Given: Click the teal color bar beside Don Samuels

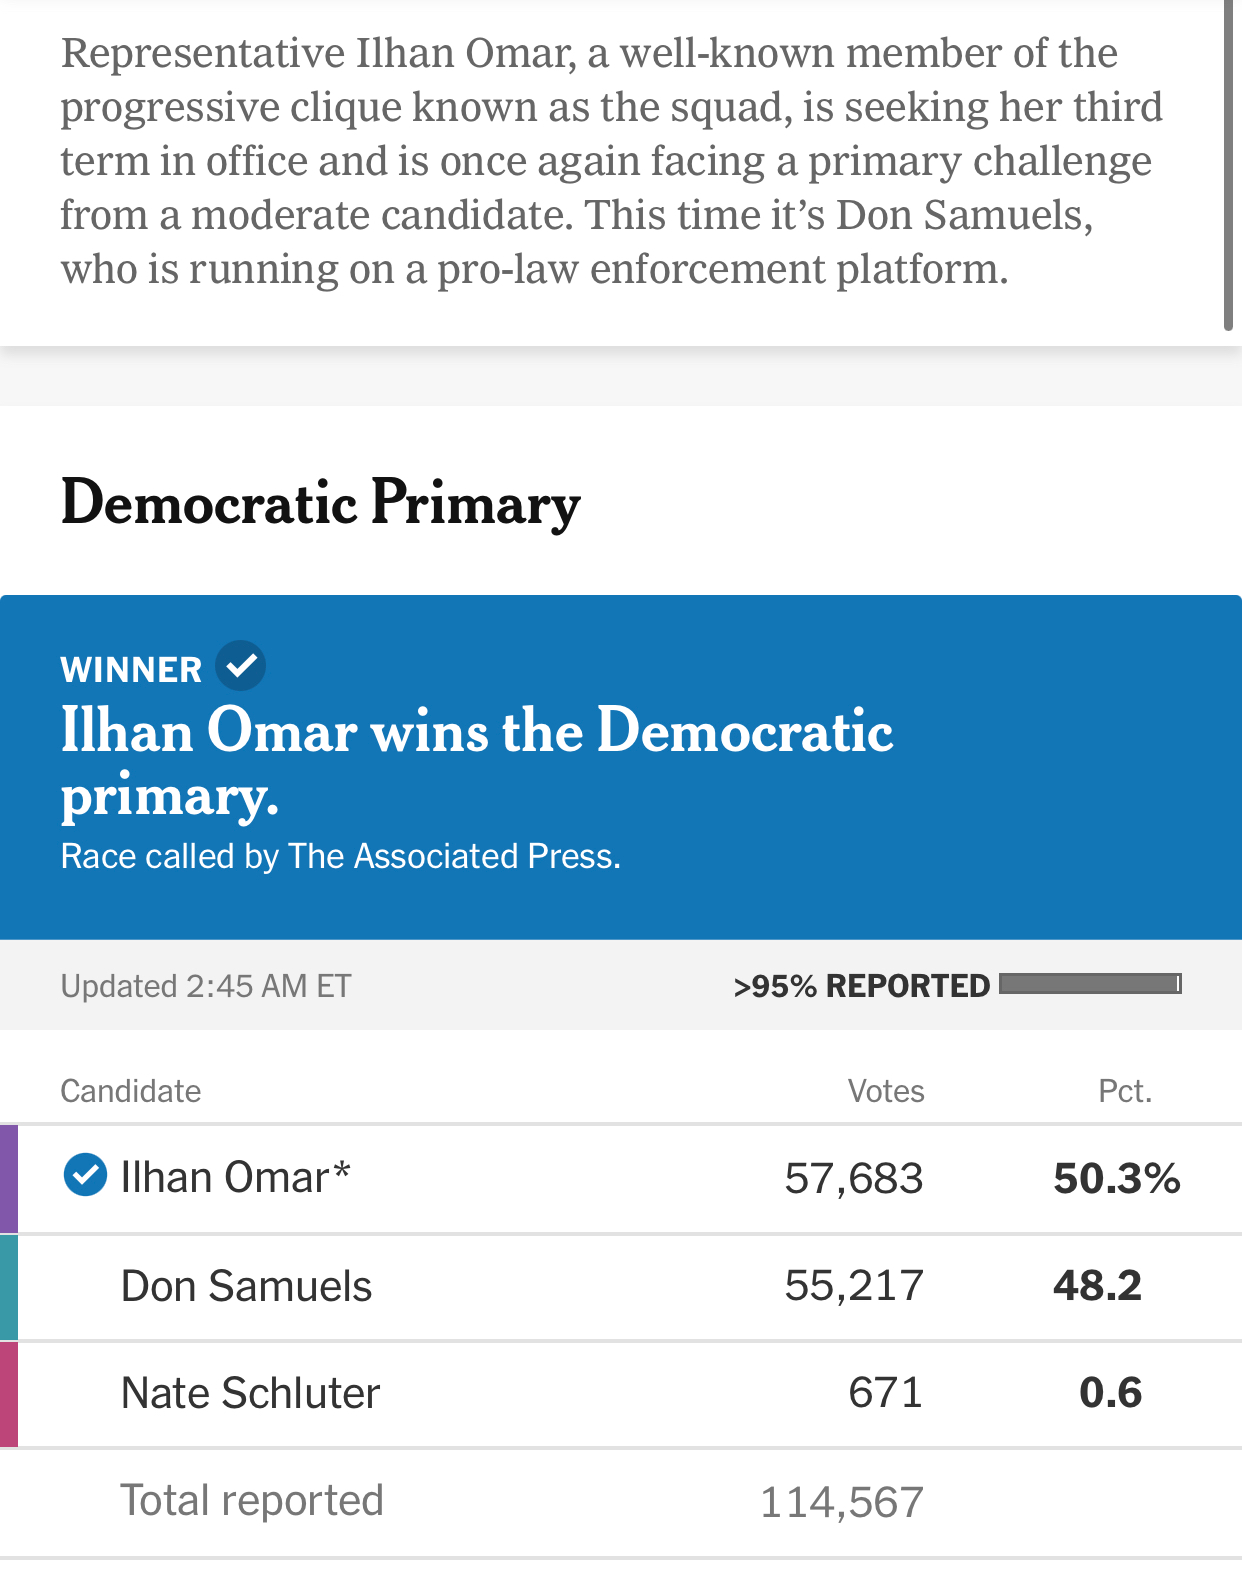Looking at the screenshot, I should click(x=9, y=1286).
